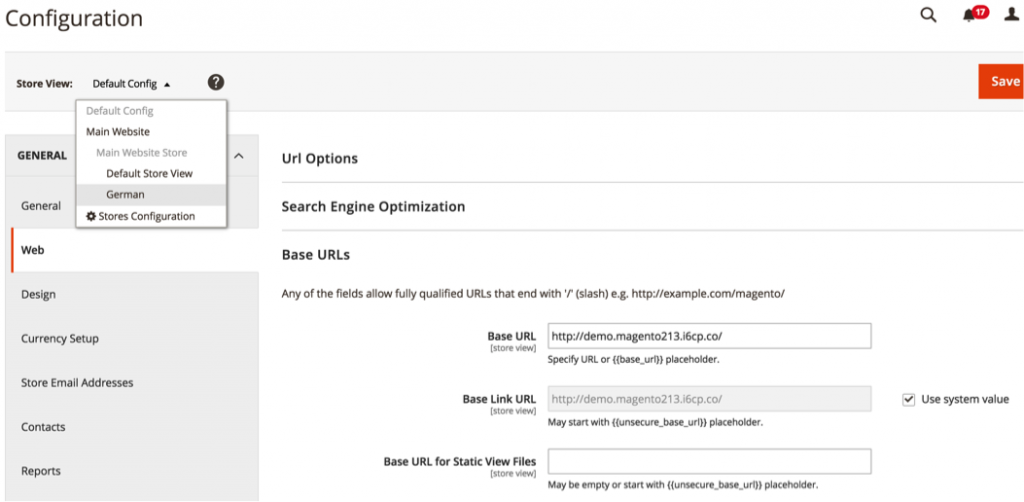The width and height of the screenshot is (1024, 502).
Task: Go to Currency Setup tab
Action: click(x=60, y=339)
